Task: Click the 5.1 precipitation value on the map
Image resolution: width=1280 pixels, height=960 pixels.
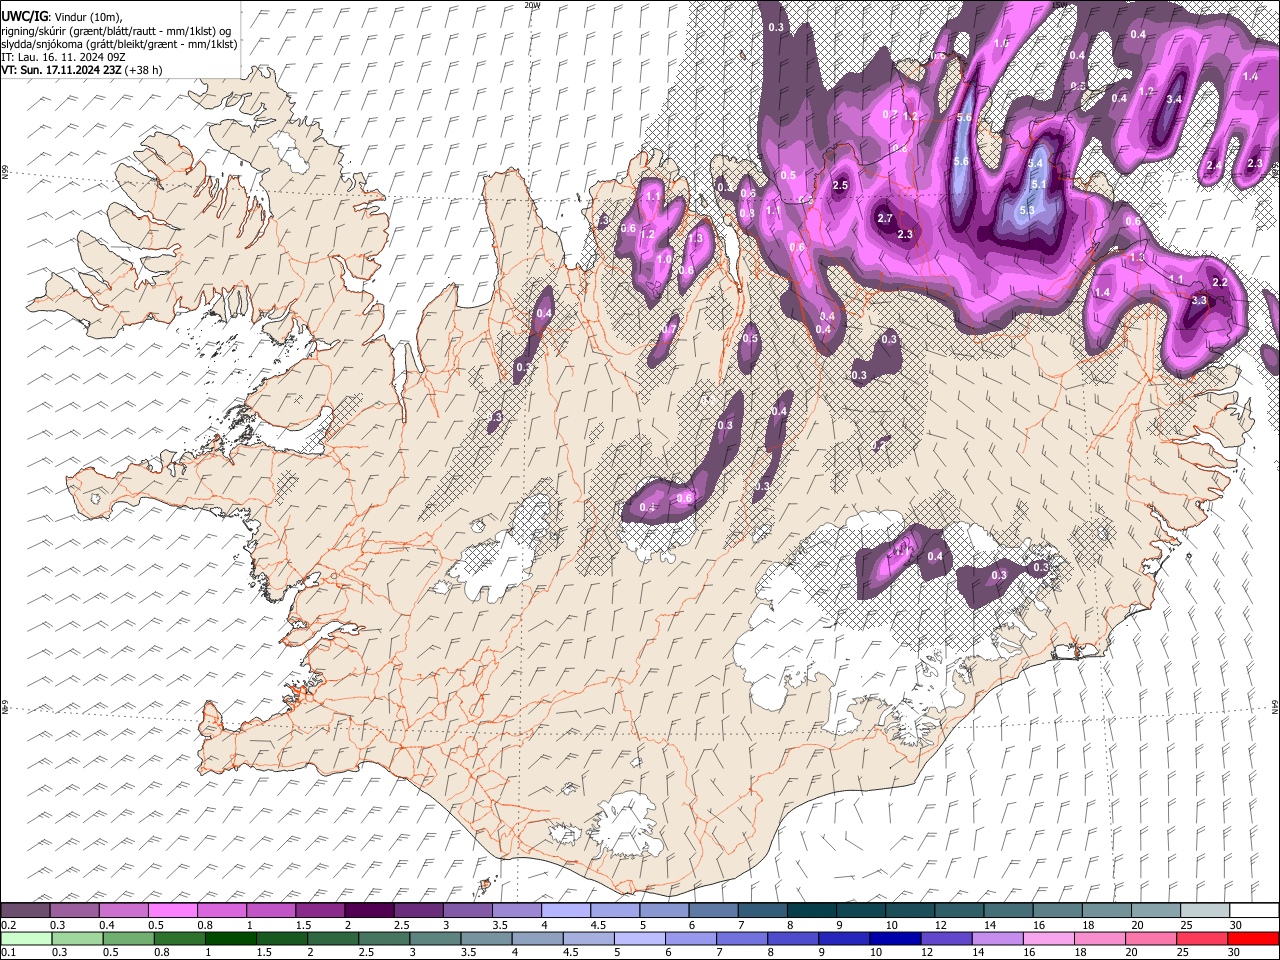Action: click(1038, 184)
